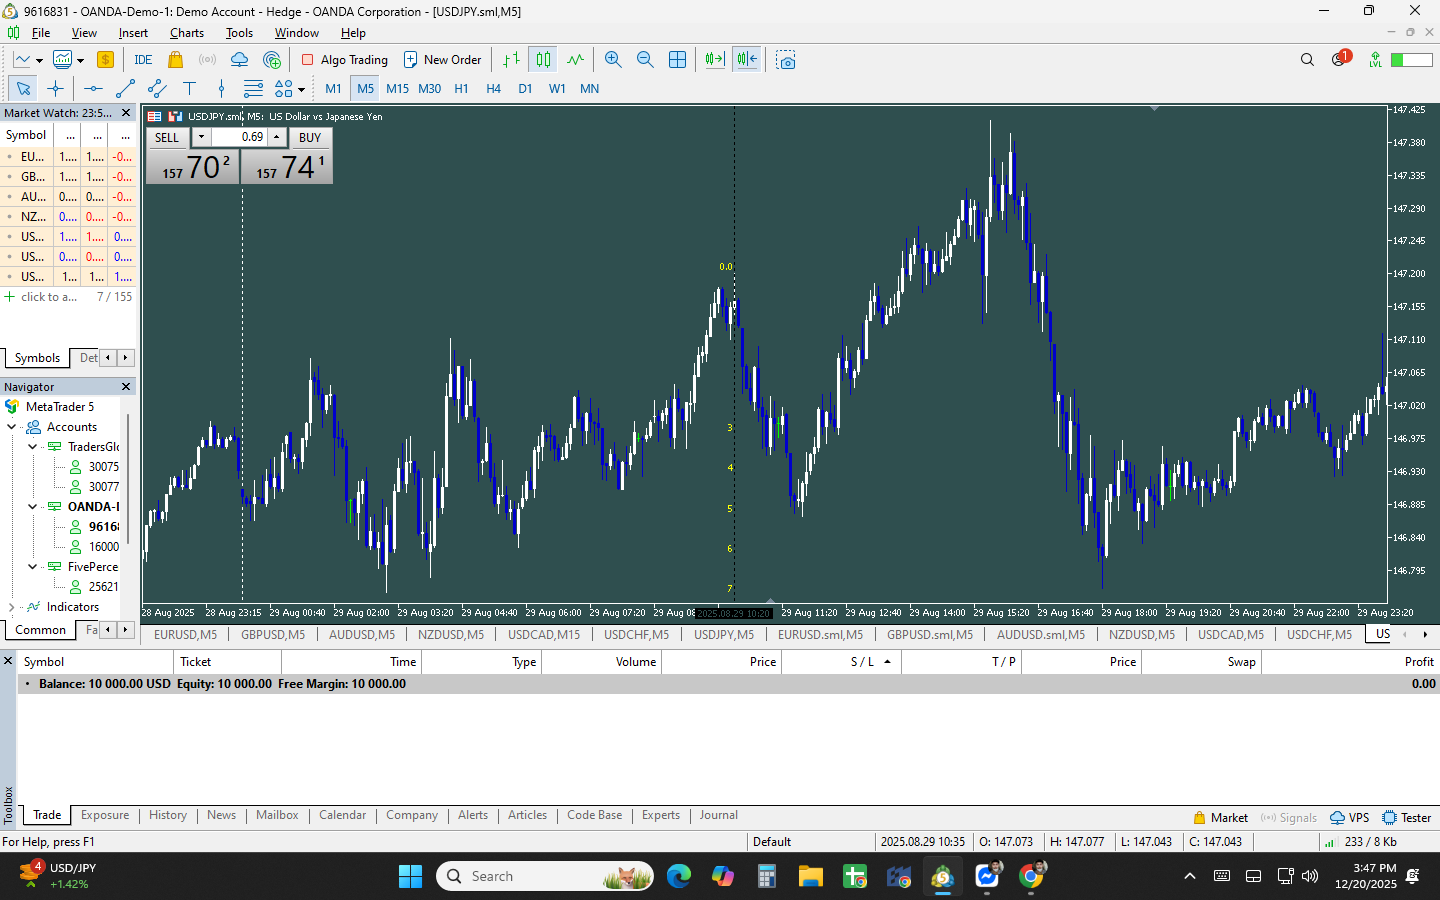Click the grayed signals broadcast icon
Image resolution: width=1440 pixels, height=900 pixels.
[x=207, y=60]
